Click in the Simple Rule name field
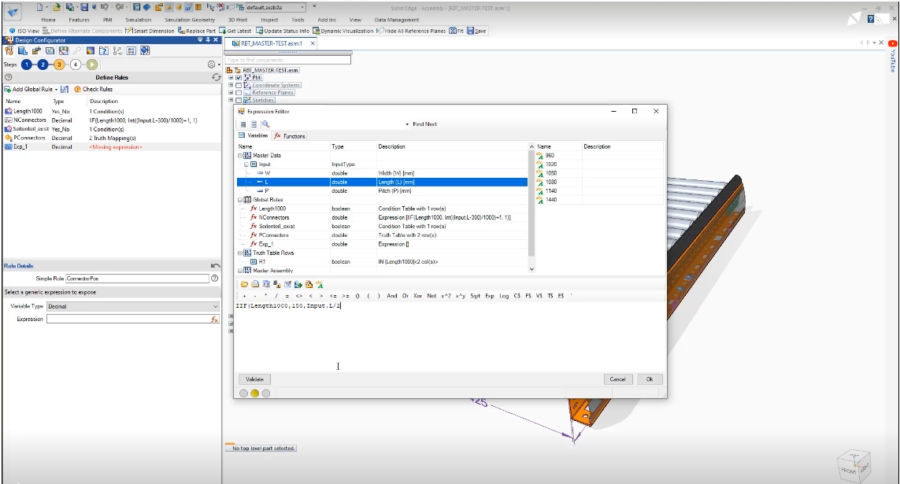Viewport: 900px width, 484px height. (x=135, y=277)
